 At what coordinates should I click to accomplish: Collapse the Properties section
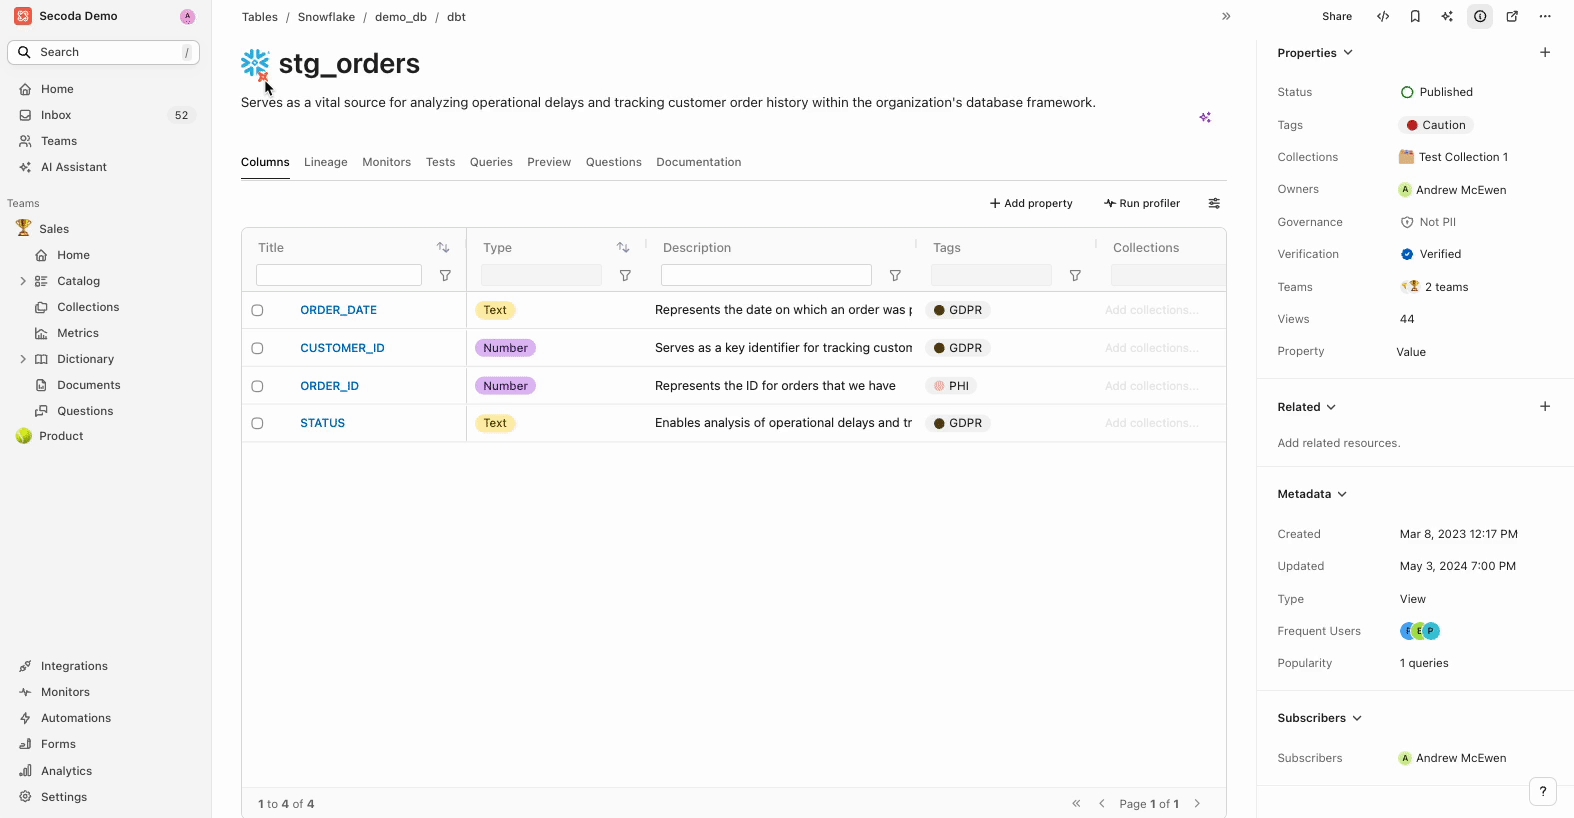1347,53
